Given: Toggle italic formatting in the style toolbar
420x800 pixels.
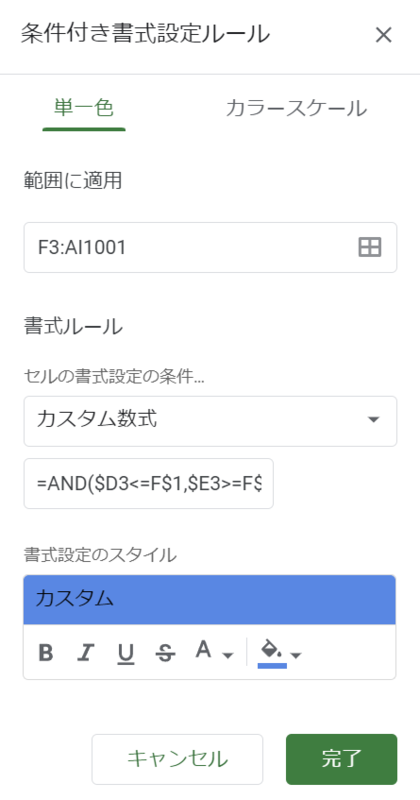Looking at the screenshot, I should 85,653.
